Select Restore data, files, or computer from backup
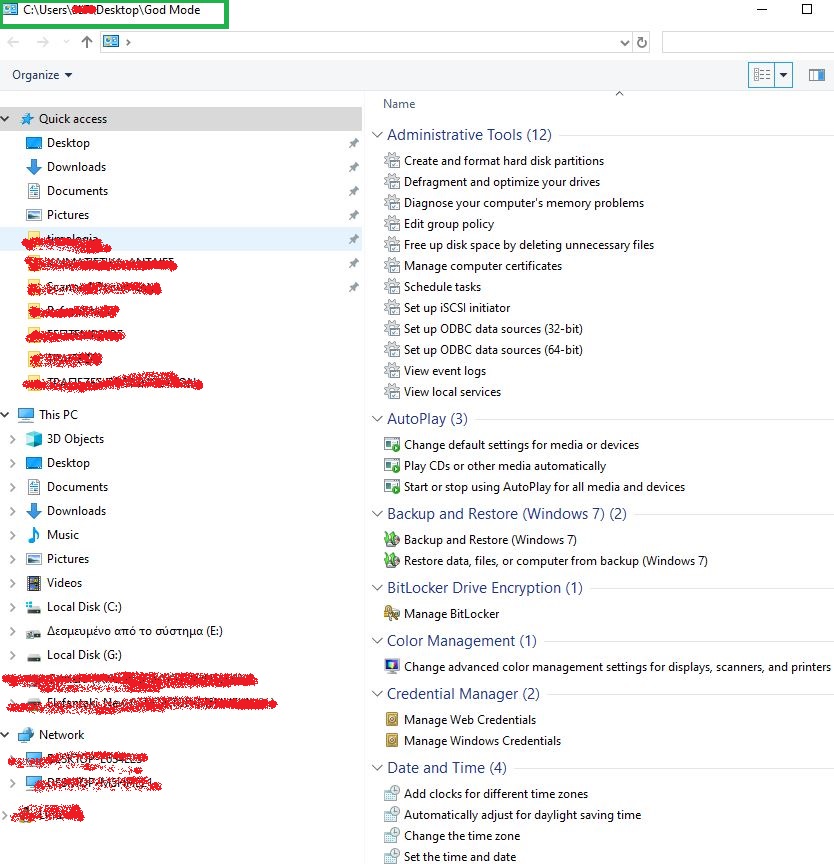Viewport: 834px width, 864px height. [x=556, y=560]
